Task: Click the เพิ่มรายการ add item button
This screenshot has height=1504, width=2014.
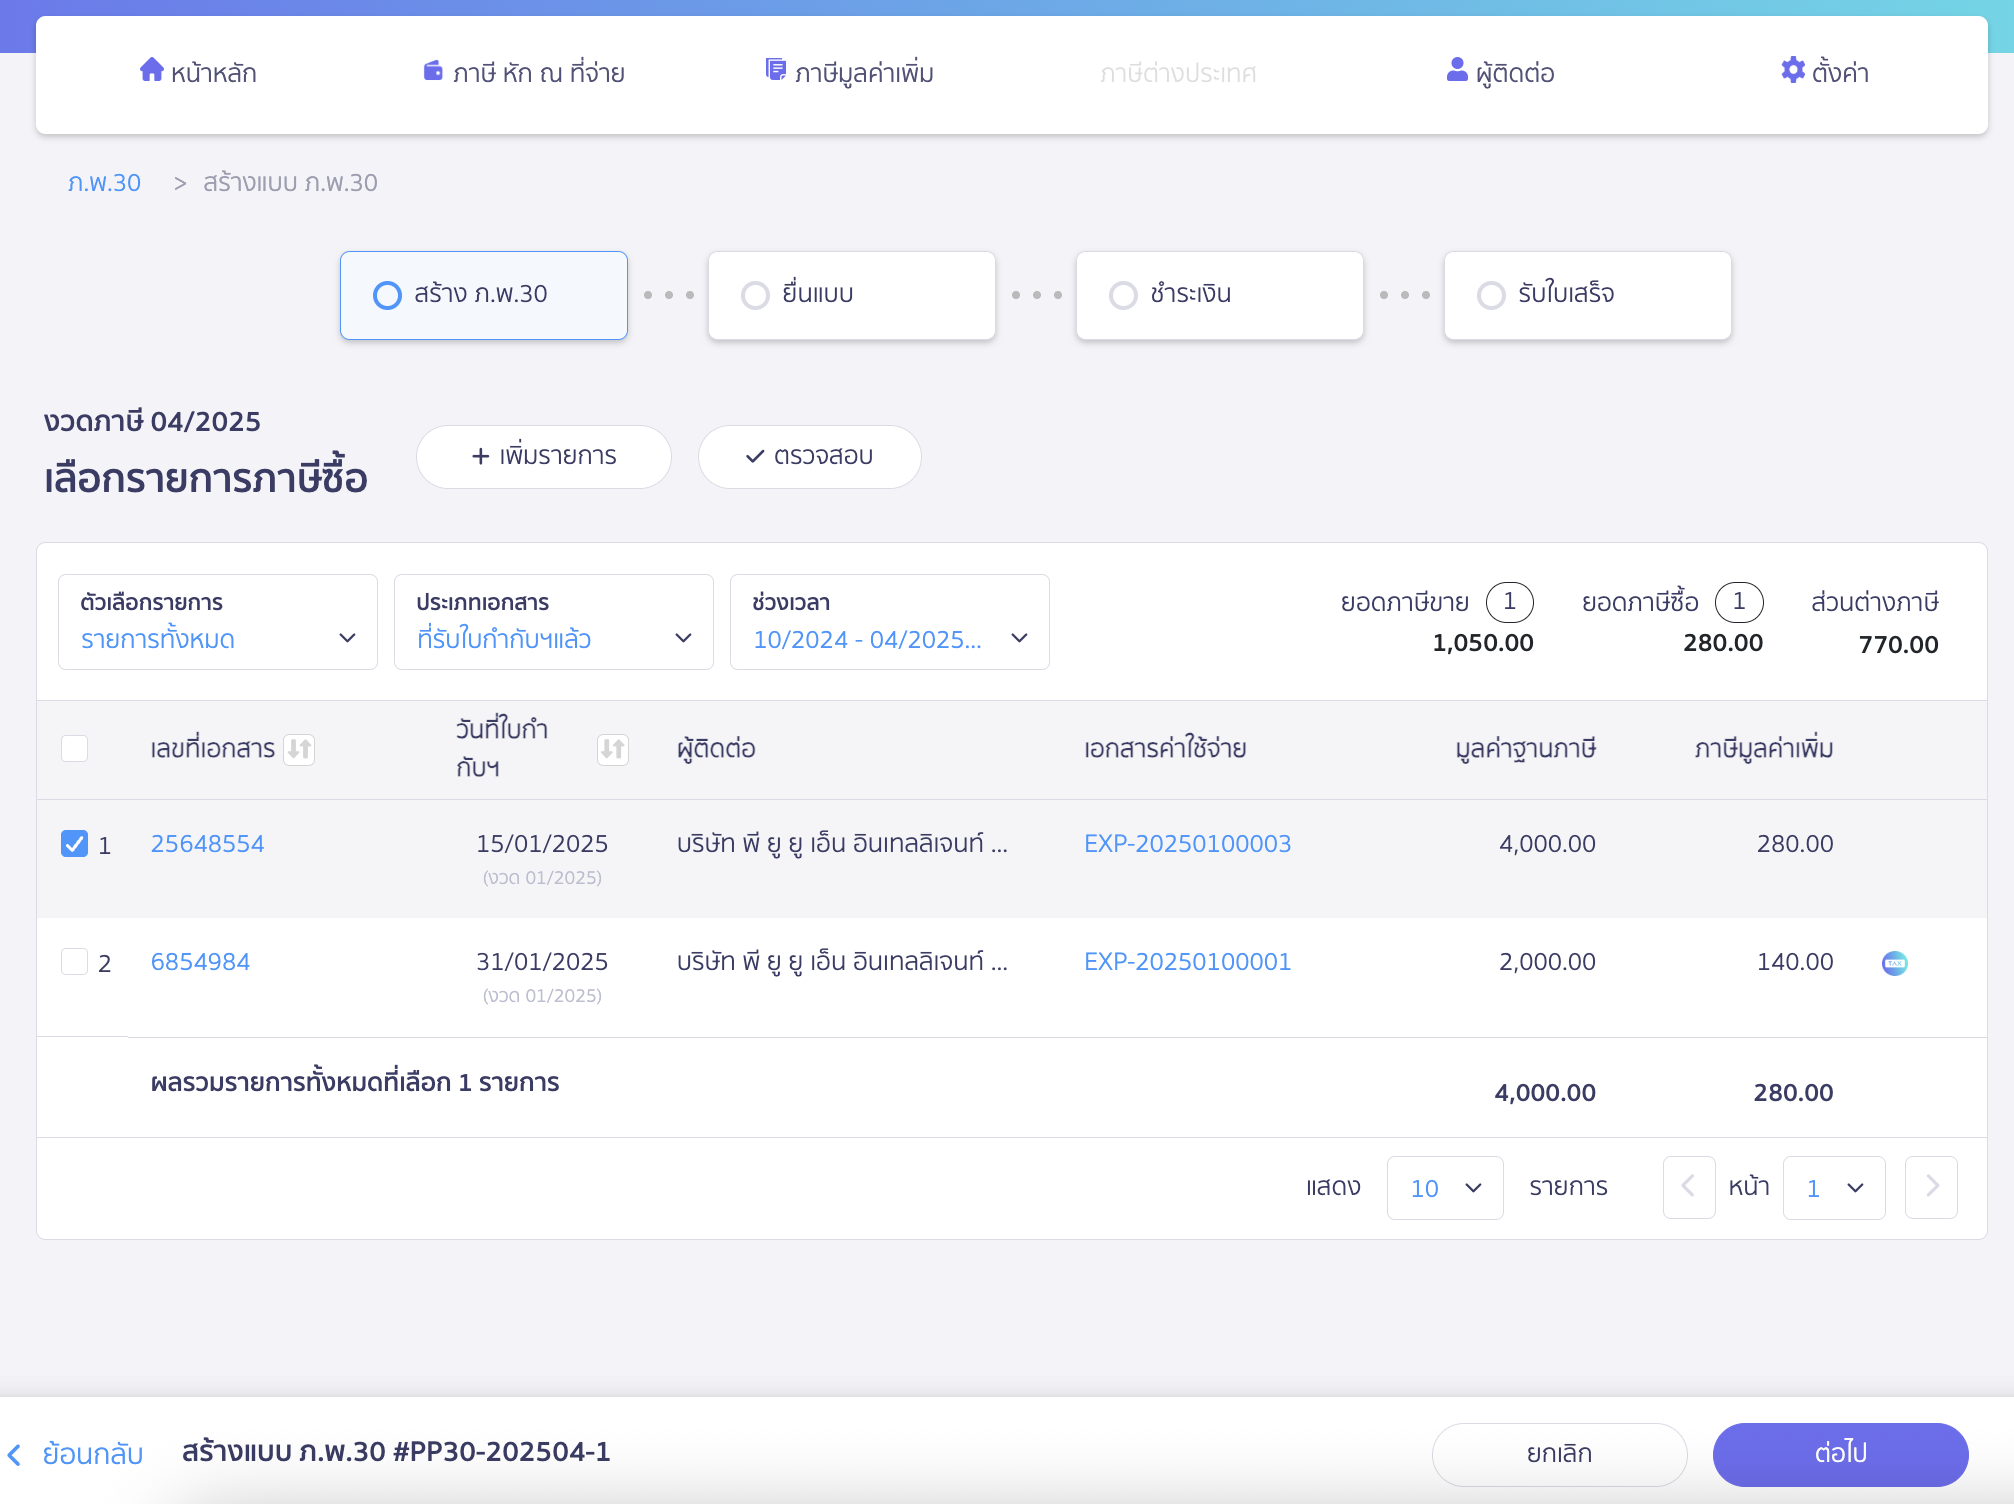Action: pyautogui.click(x=544, y=457)
